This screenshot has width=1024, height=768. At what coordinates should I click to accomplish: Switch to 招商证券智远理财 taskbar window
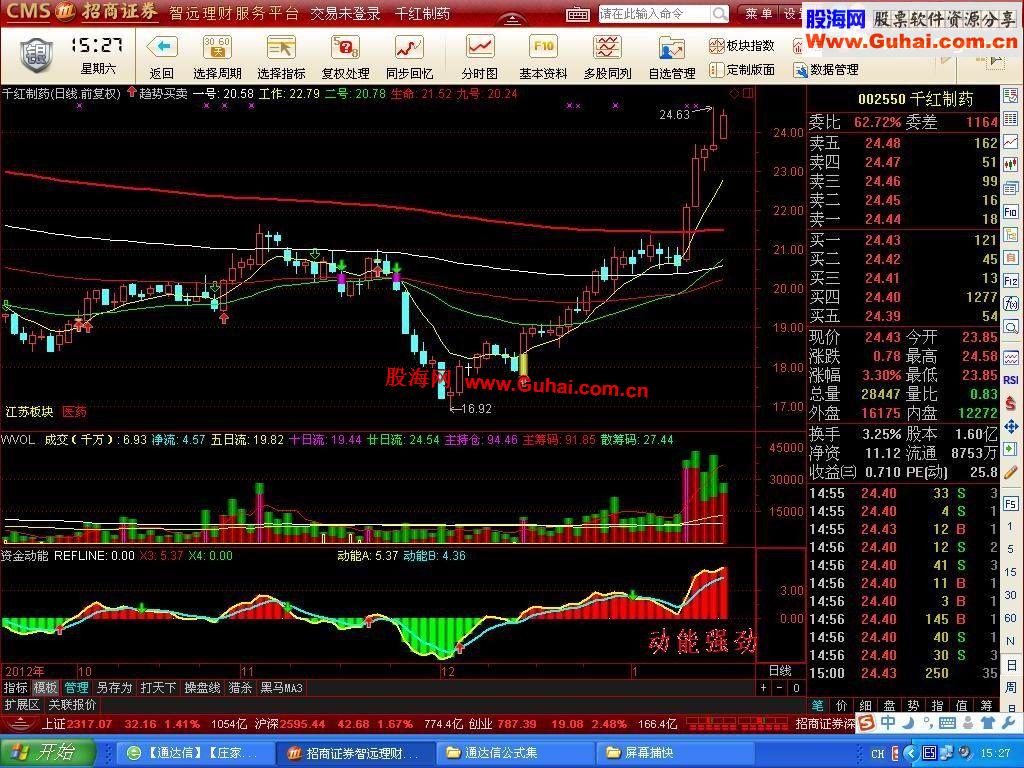pyautogui.click(x=354, y=753)
